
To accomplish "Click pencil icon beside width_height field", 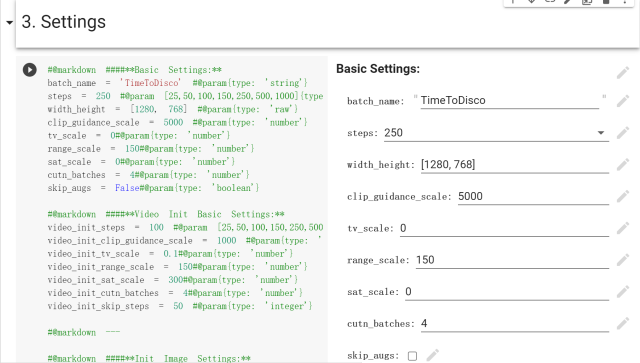I will click(623, 165).
